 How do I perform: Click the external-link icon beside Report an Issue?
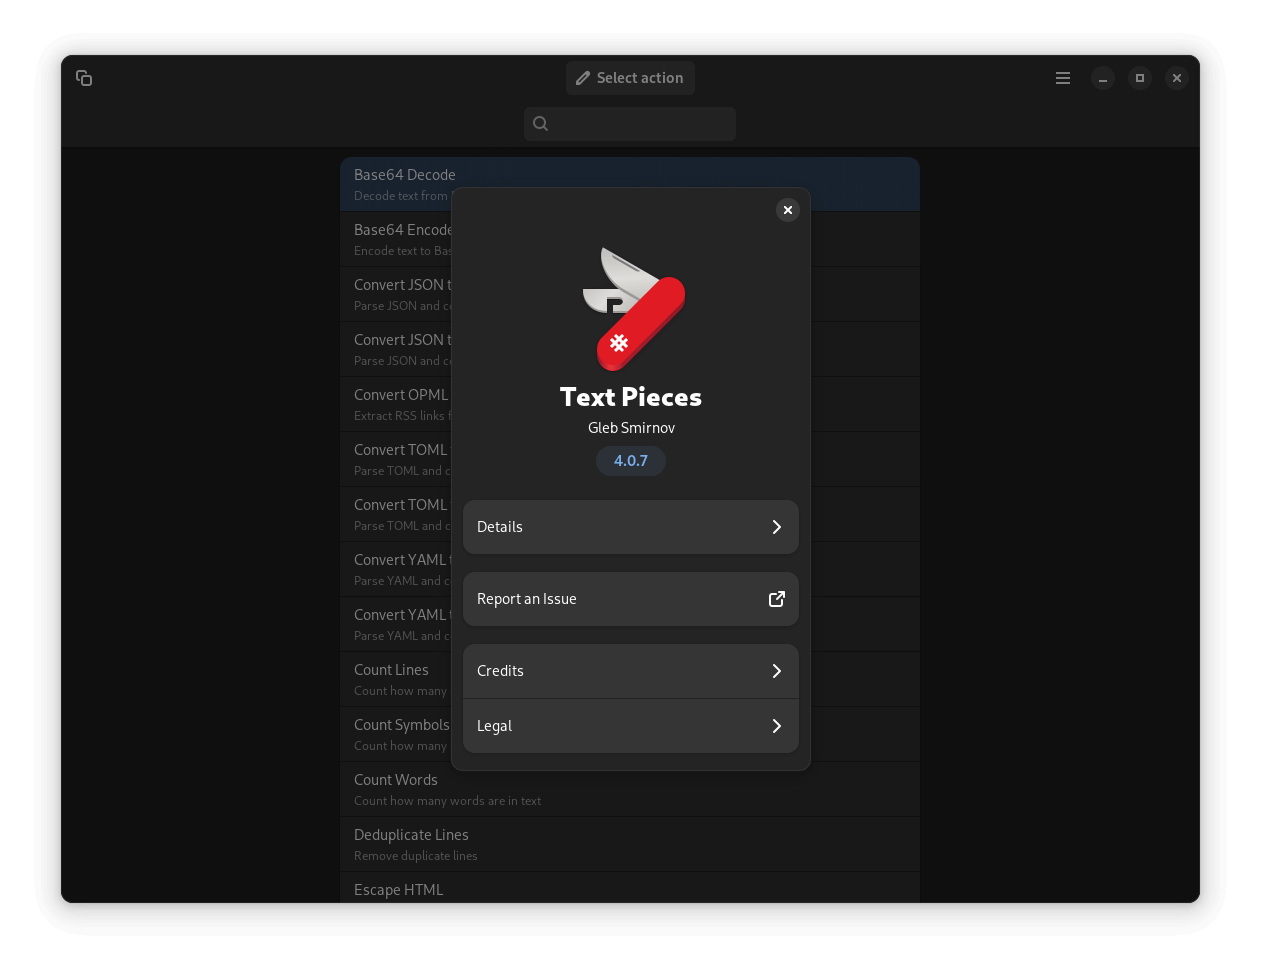(x=777, y=598)
